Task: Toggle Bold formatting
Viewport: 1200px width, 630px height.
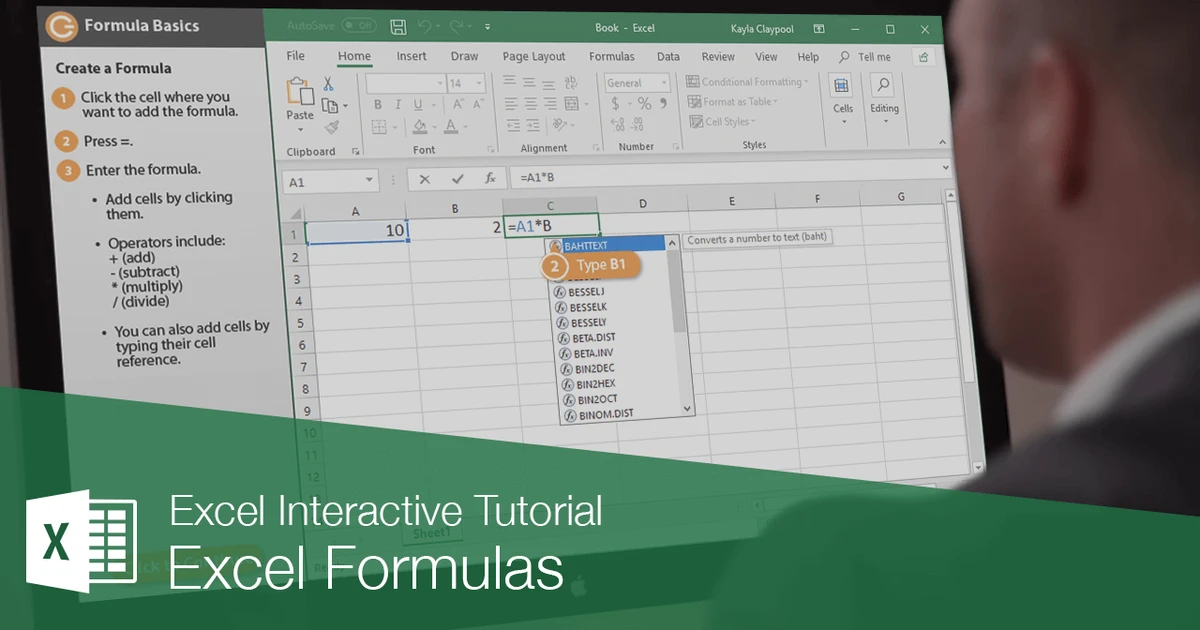Action: [378, 105]
